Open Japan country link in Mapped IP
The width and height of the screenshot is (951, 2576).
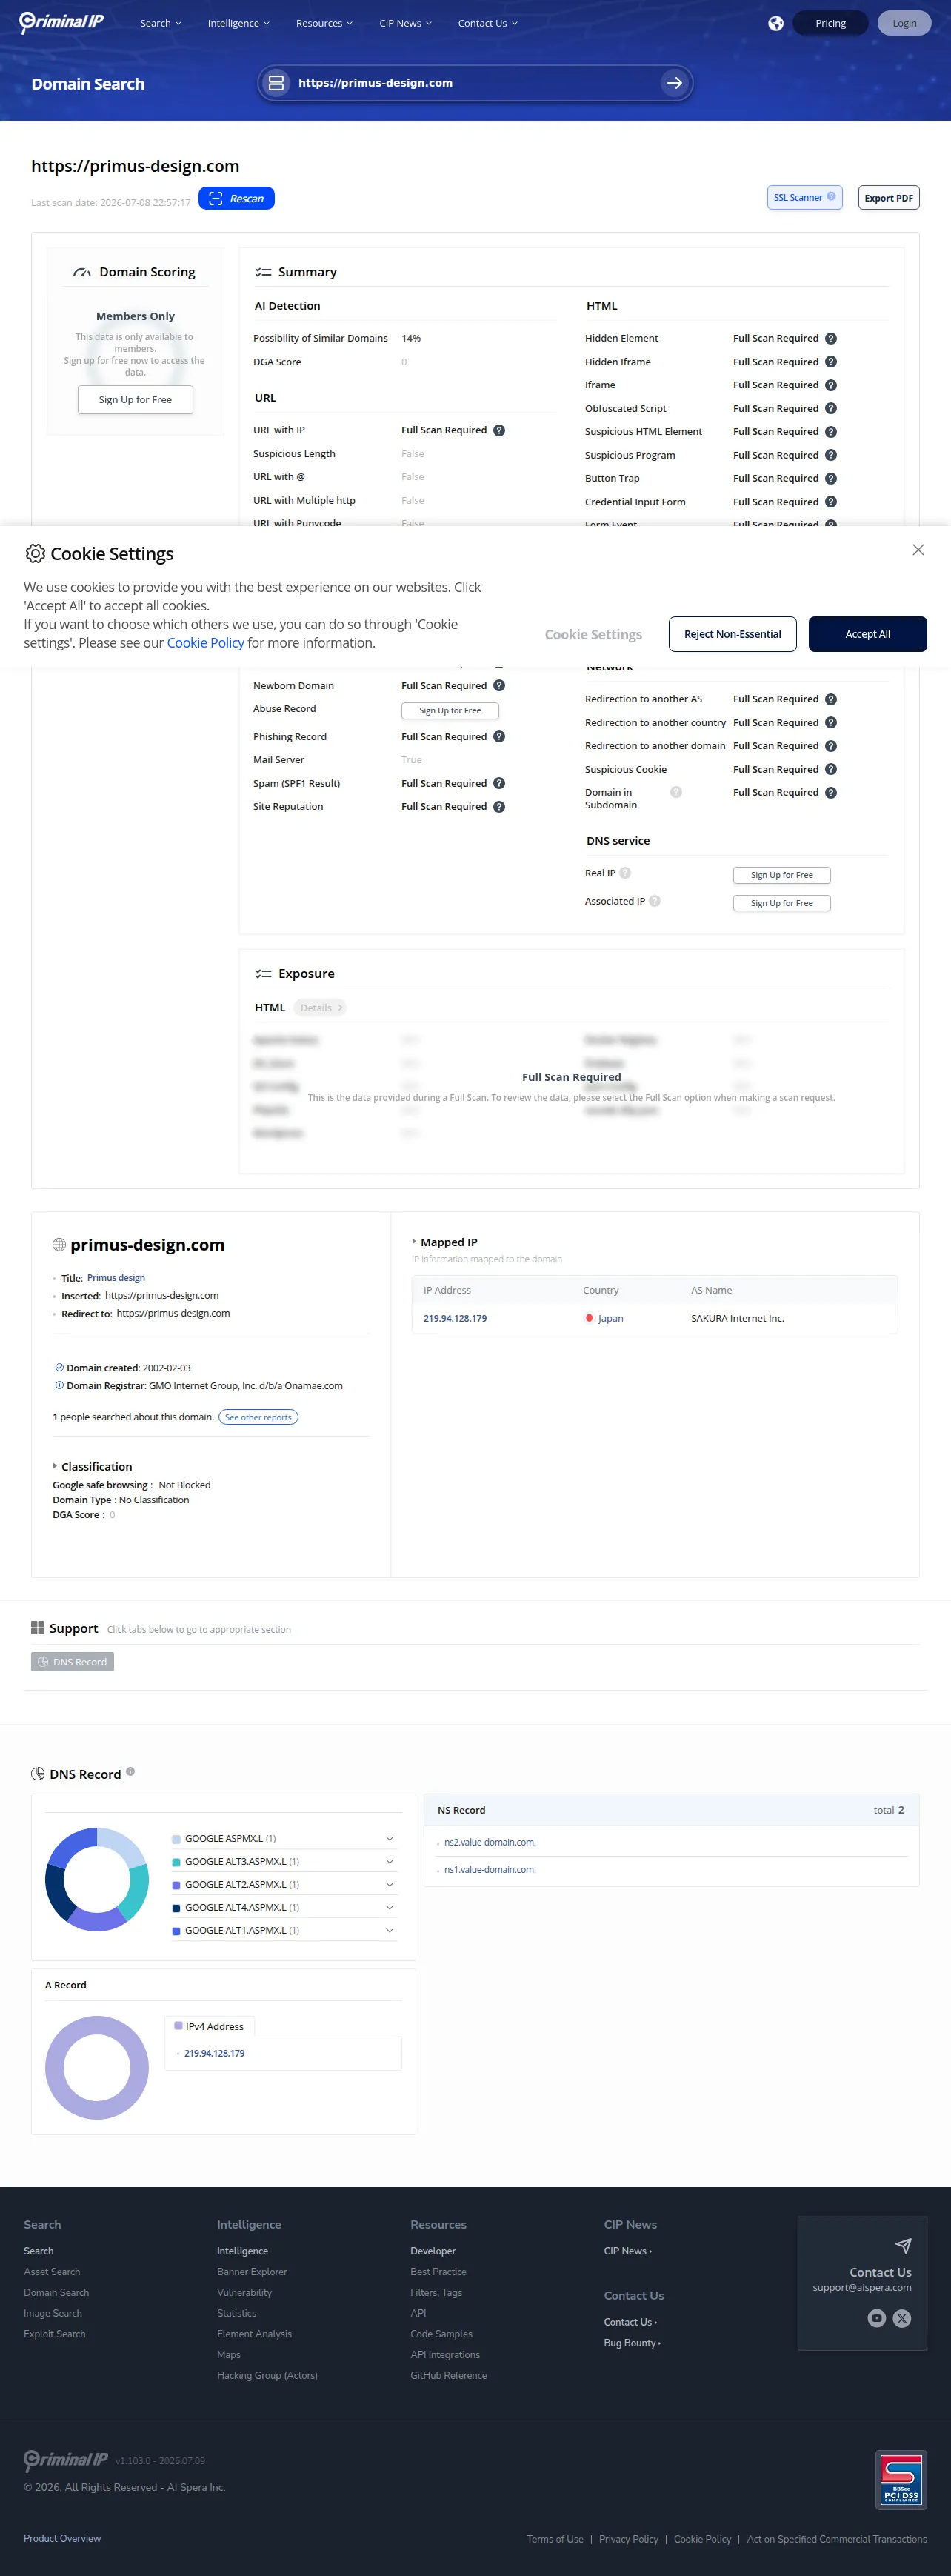610,1318
